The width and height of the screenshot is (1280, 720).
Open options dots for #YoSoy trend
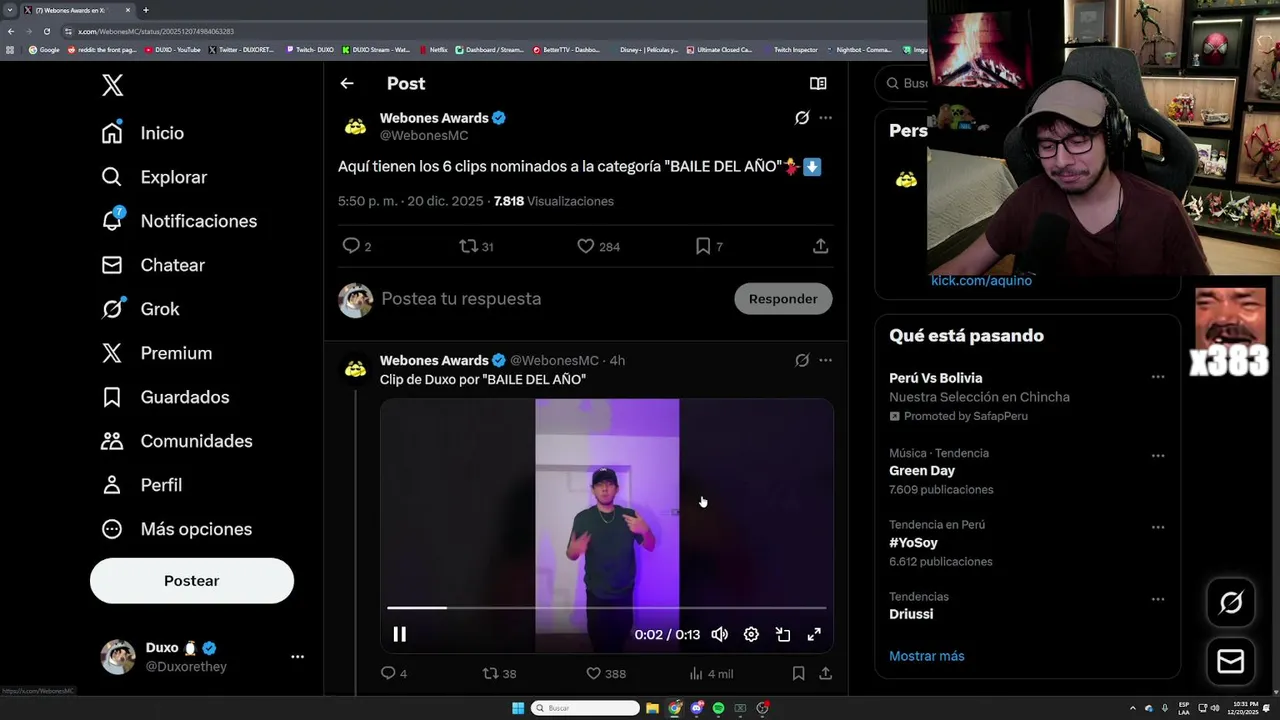point(1158,527)
